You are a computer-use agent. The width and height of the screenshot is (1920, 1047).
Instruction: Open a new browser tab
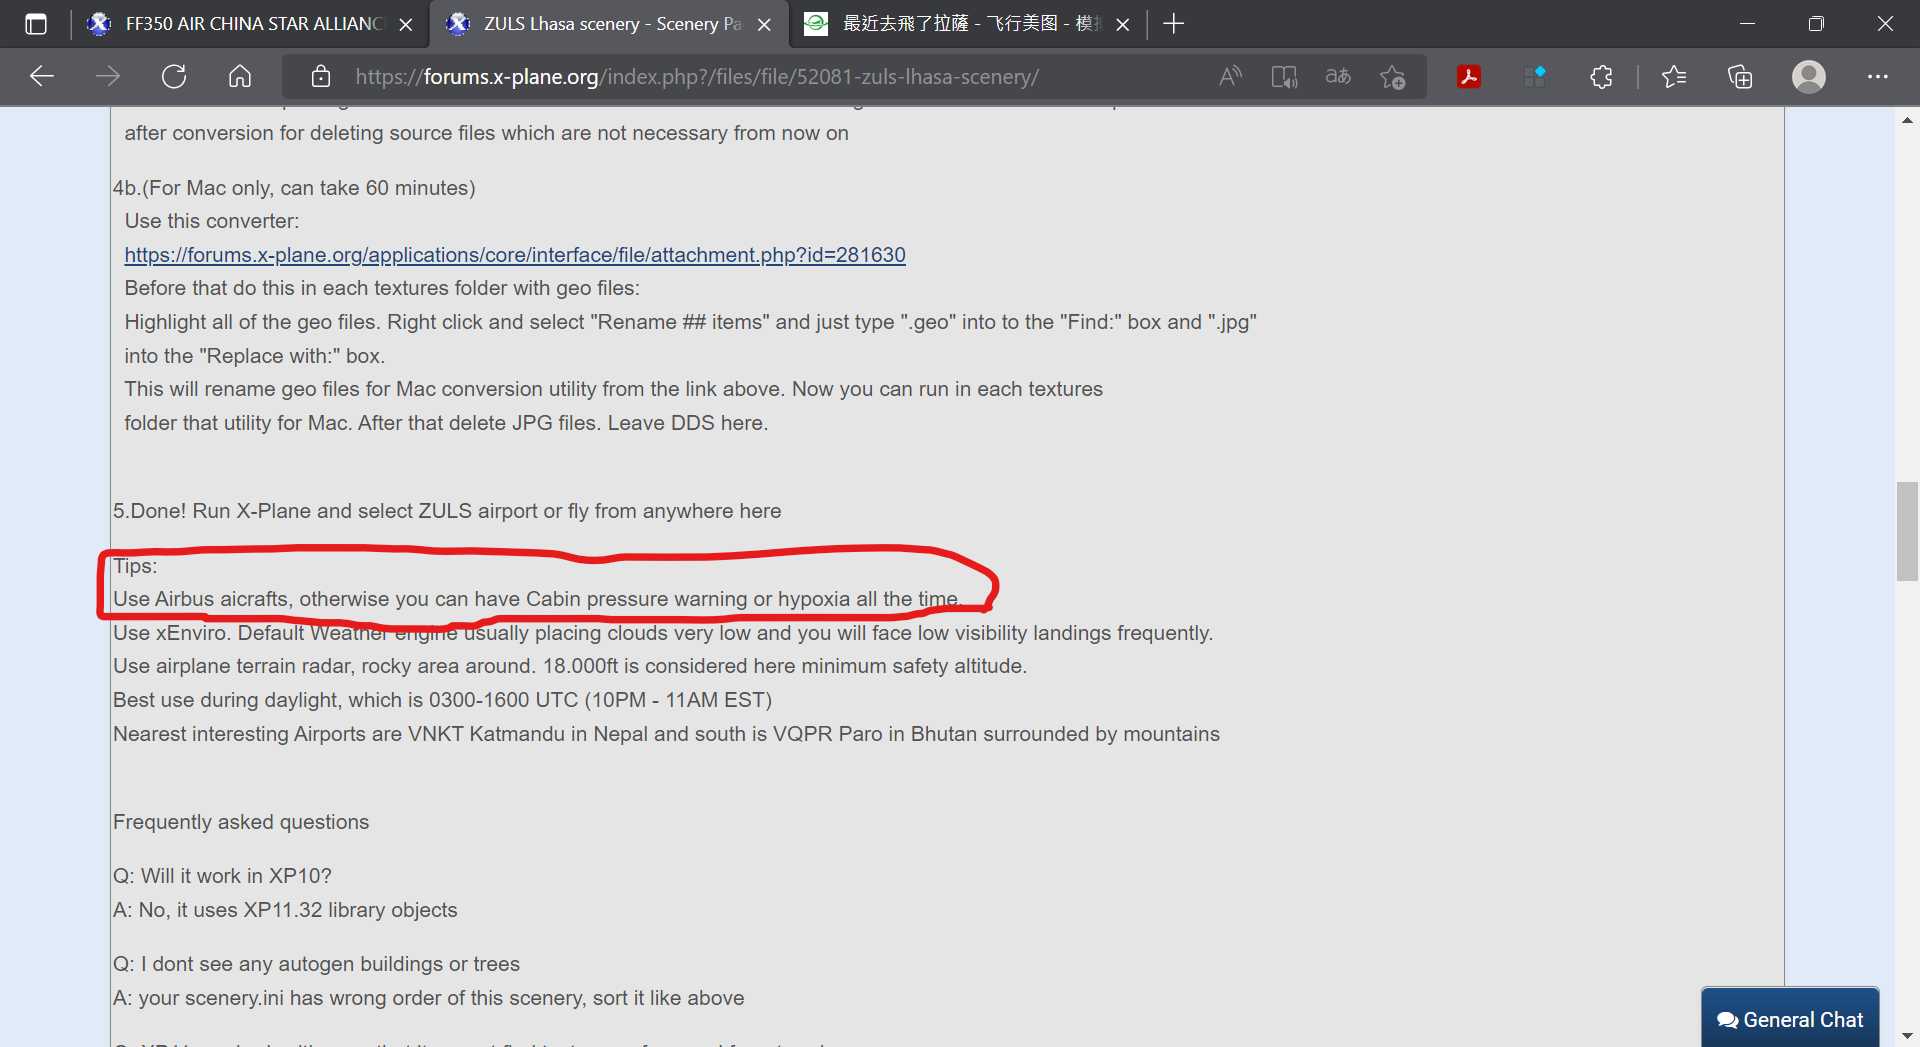[1174, 24]
